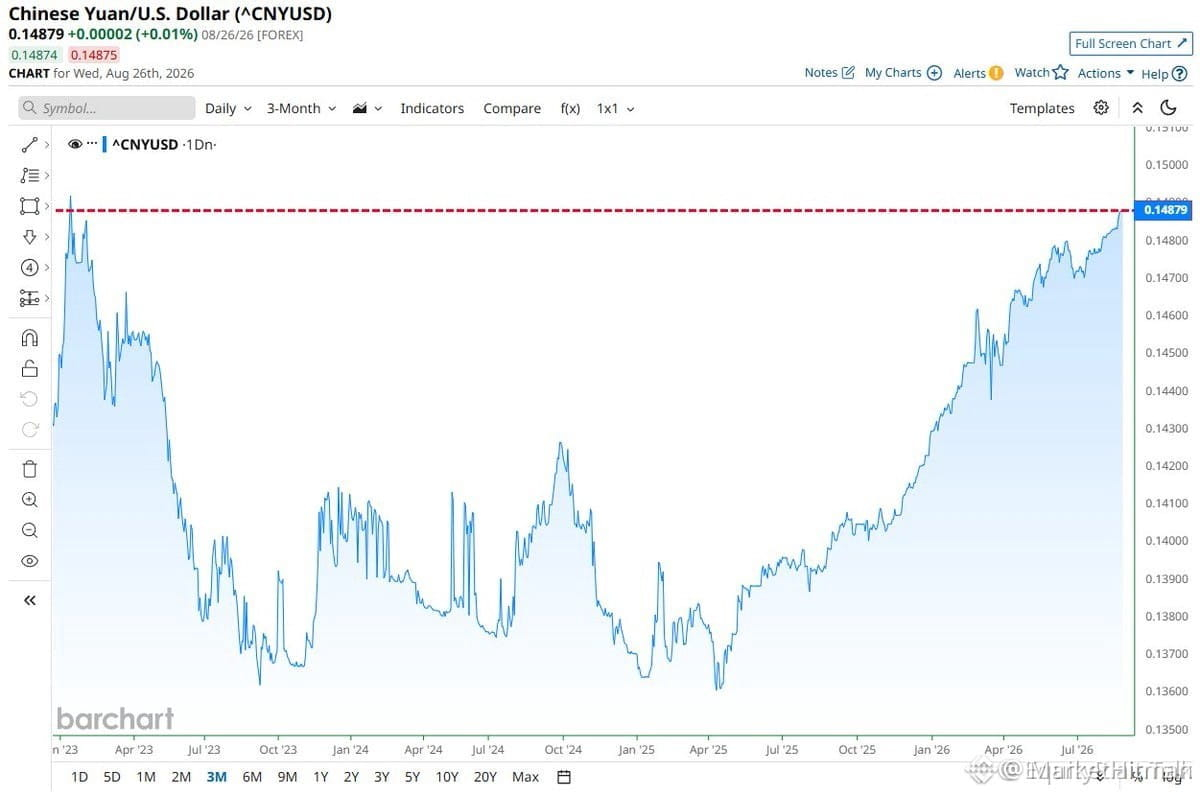
Task: Expand line tool options arrow
Action: click(47, 145)
